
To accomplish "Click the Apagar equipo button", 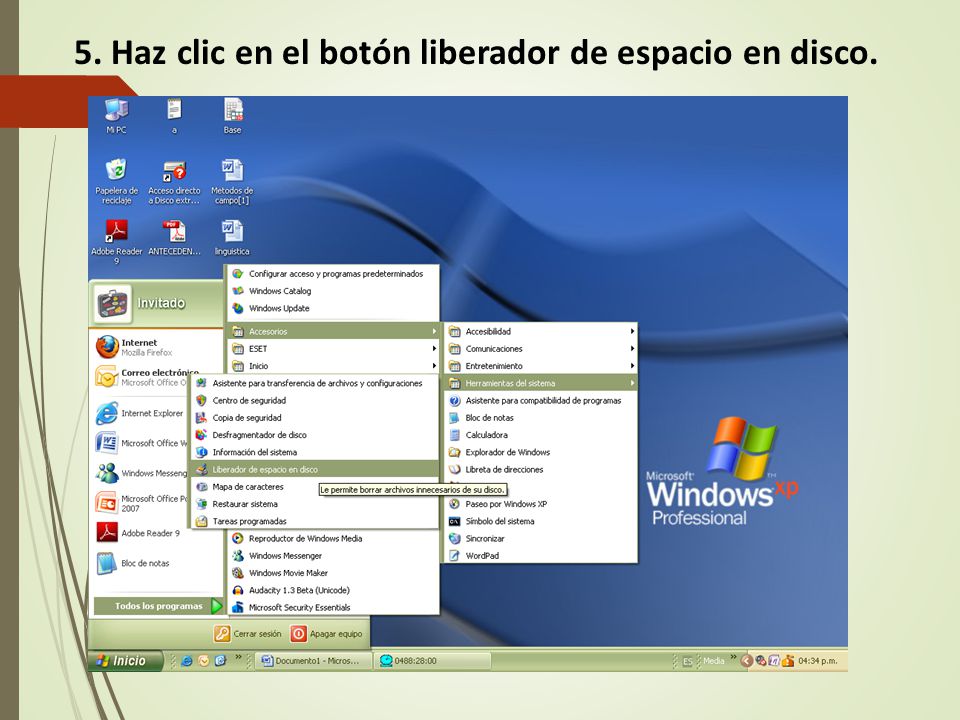I will (326, 634).
